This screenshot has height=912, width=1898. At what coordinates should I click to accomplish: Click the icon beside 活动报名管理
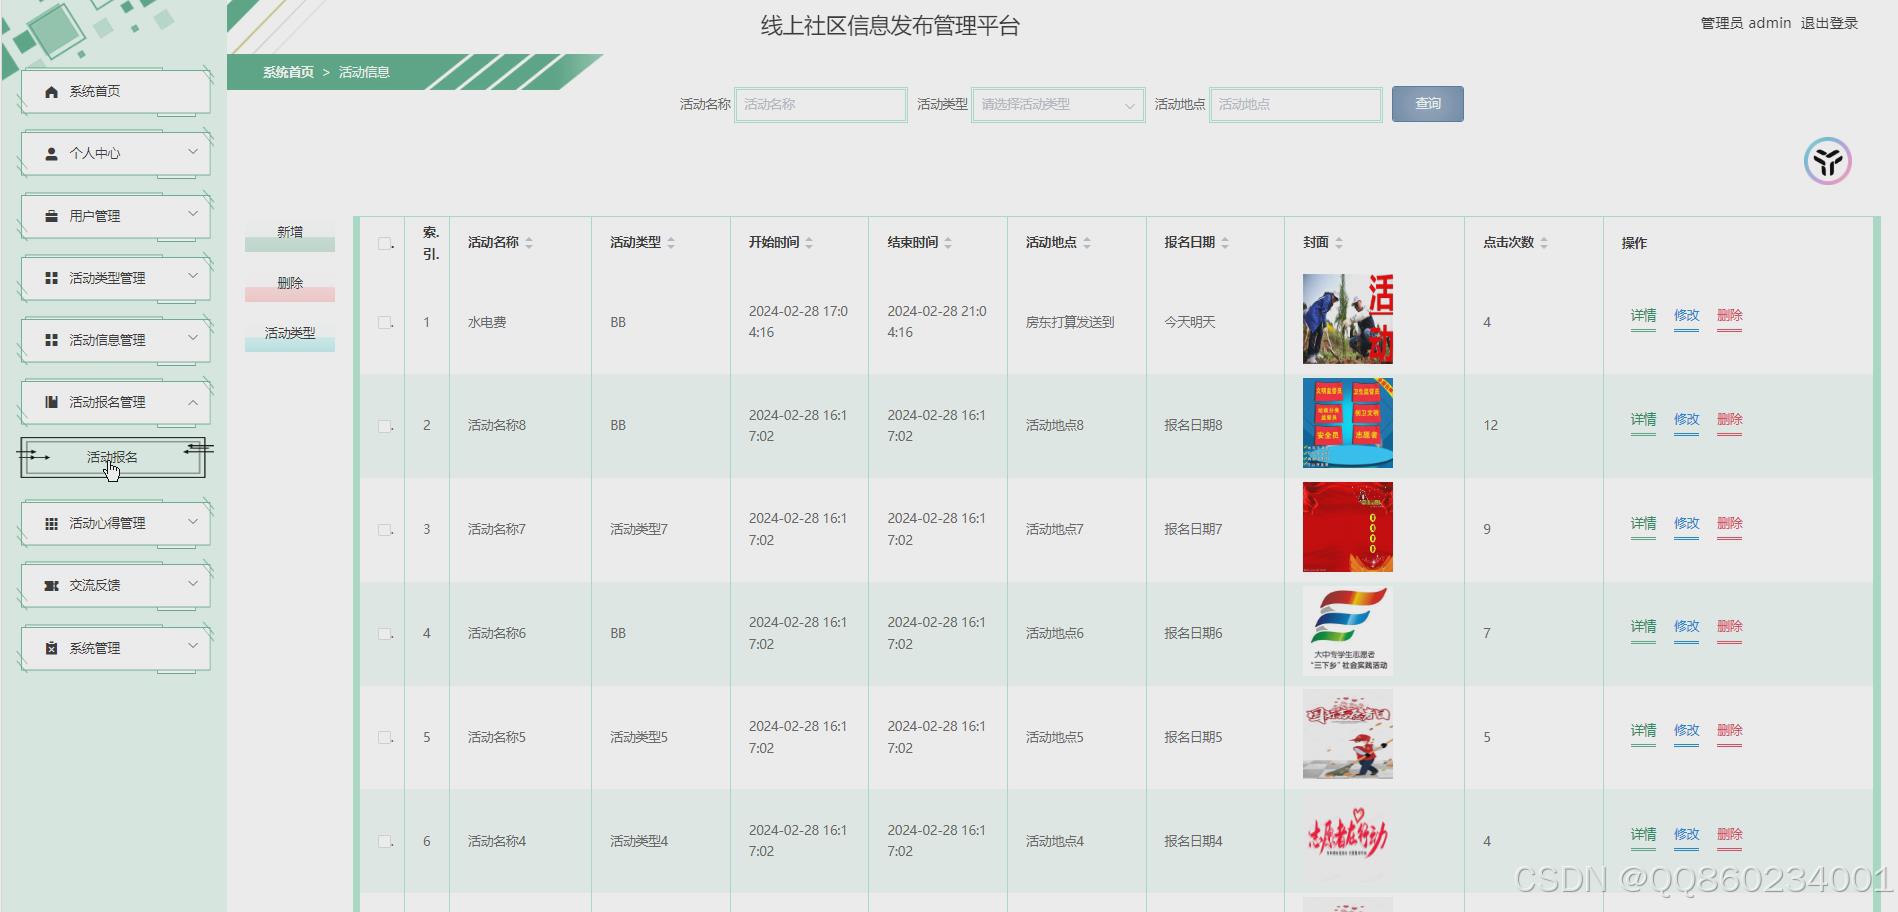tap(51, 402)
